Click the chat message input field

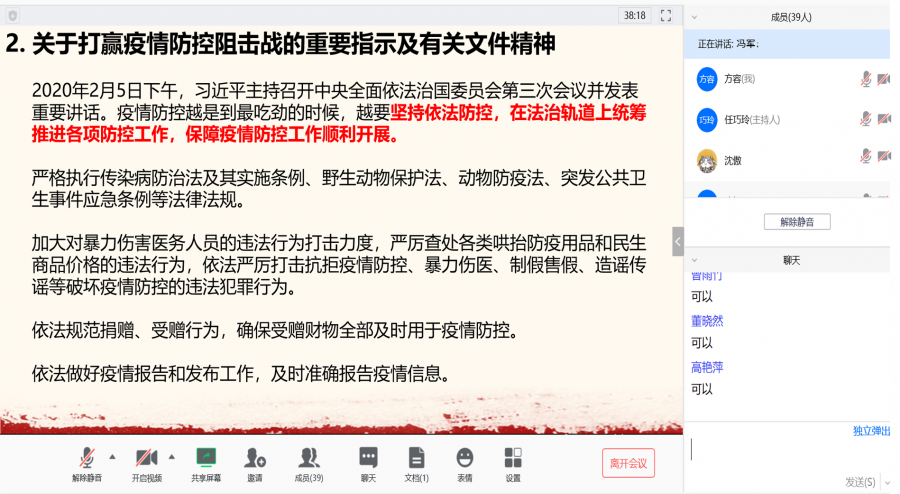coord(786,450)
